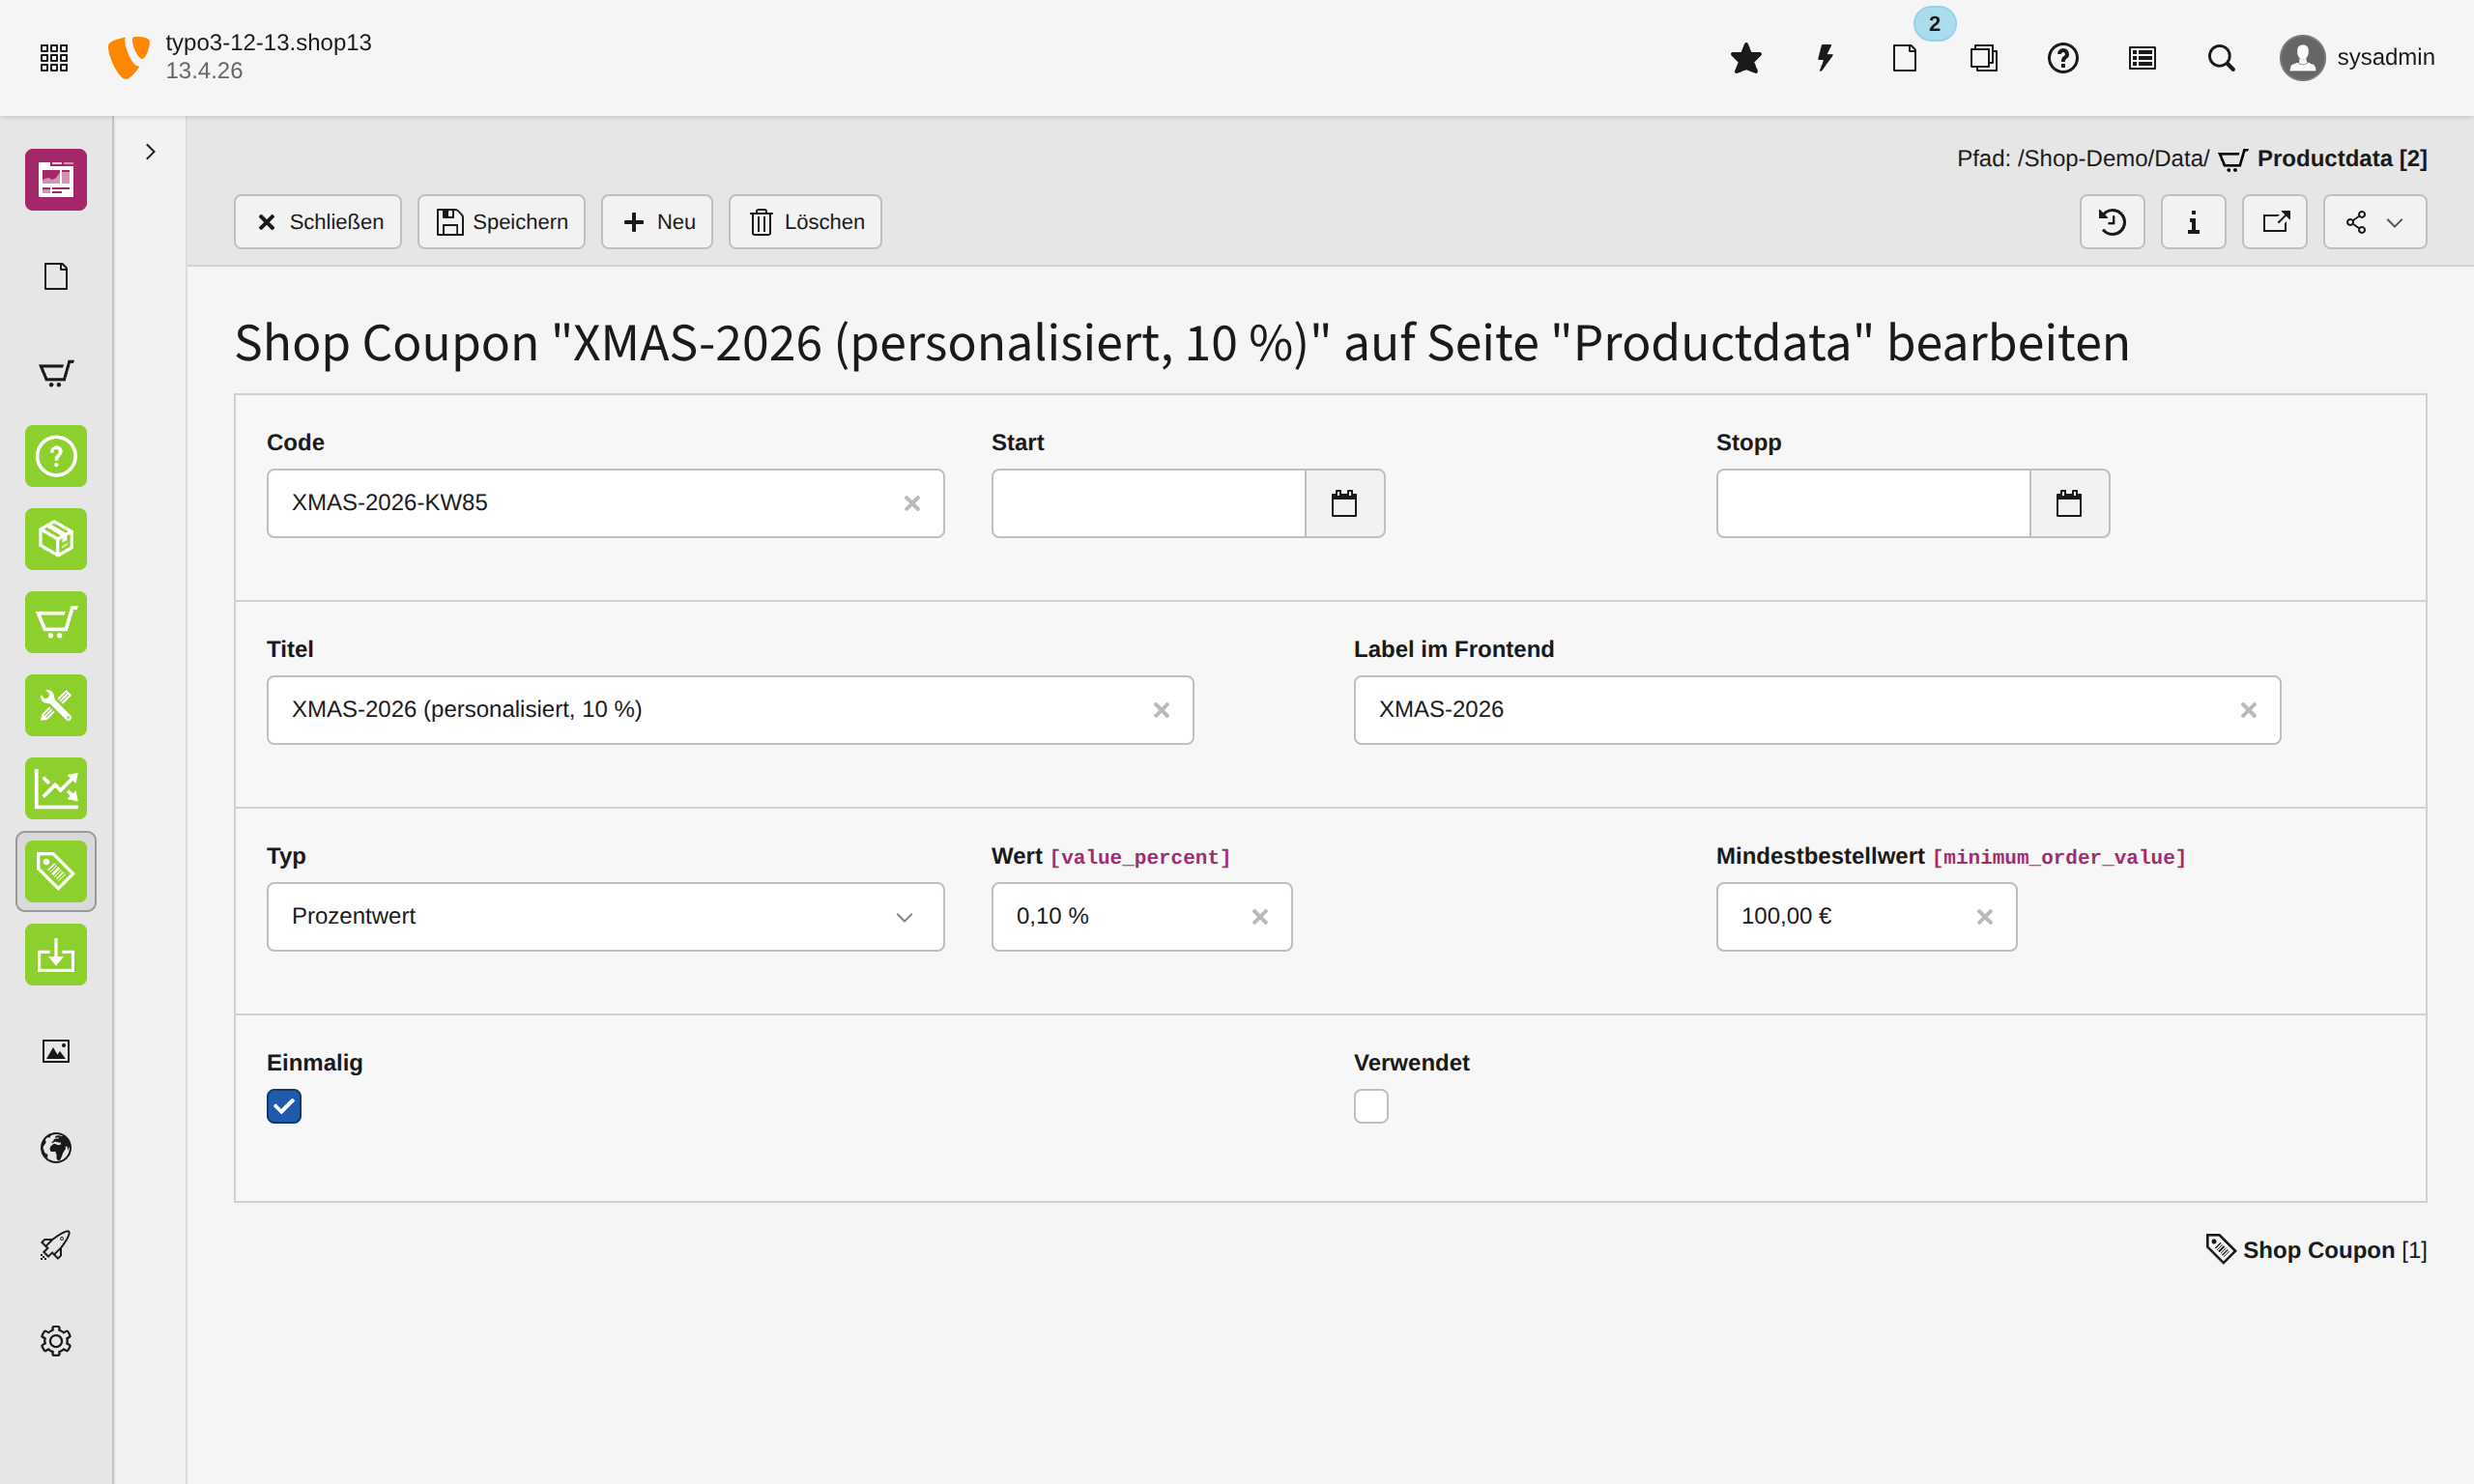The image size is (2474, 1484).
Task: Open the sysadmin user menu
Action: tap(2357, 58)
